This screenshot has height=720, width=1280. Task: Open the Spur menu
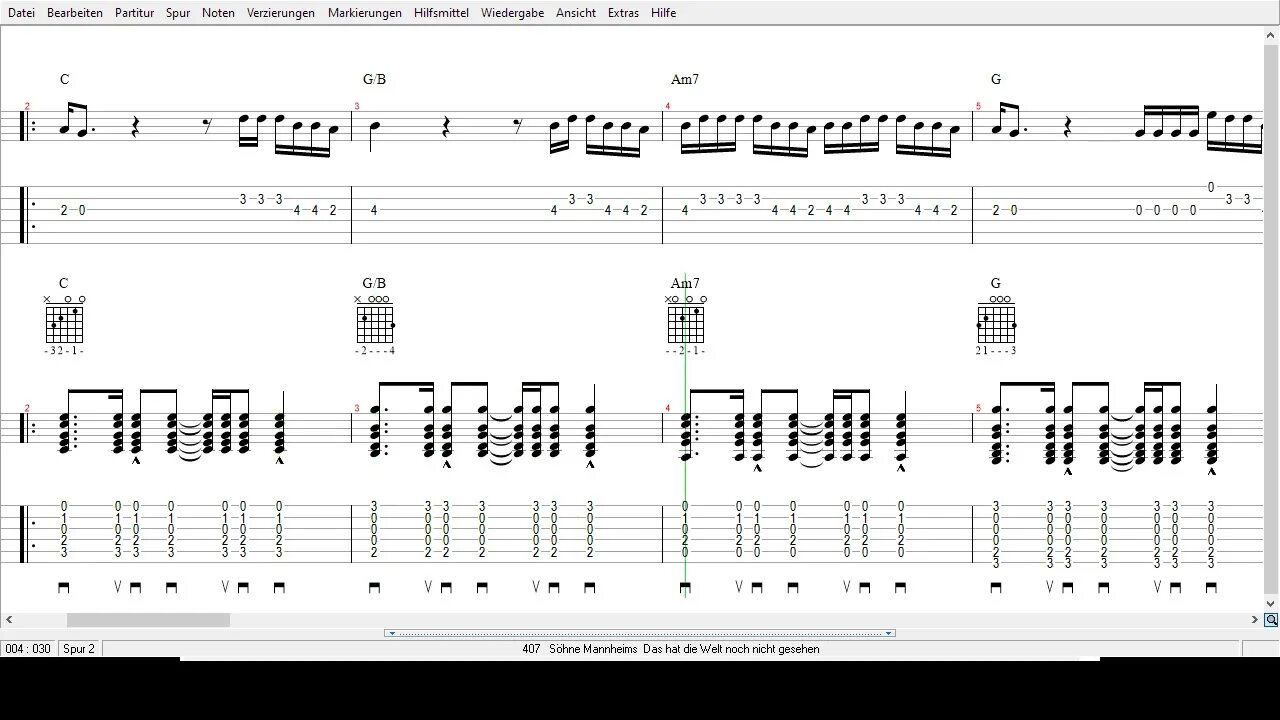pos(178,13)
